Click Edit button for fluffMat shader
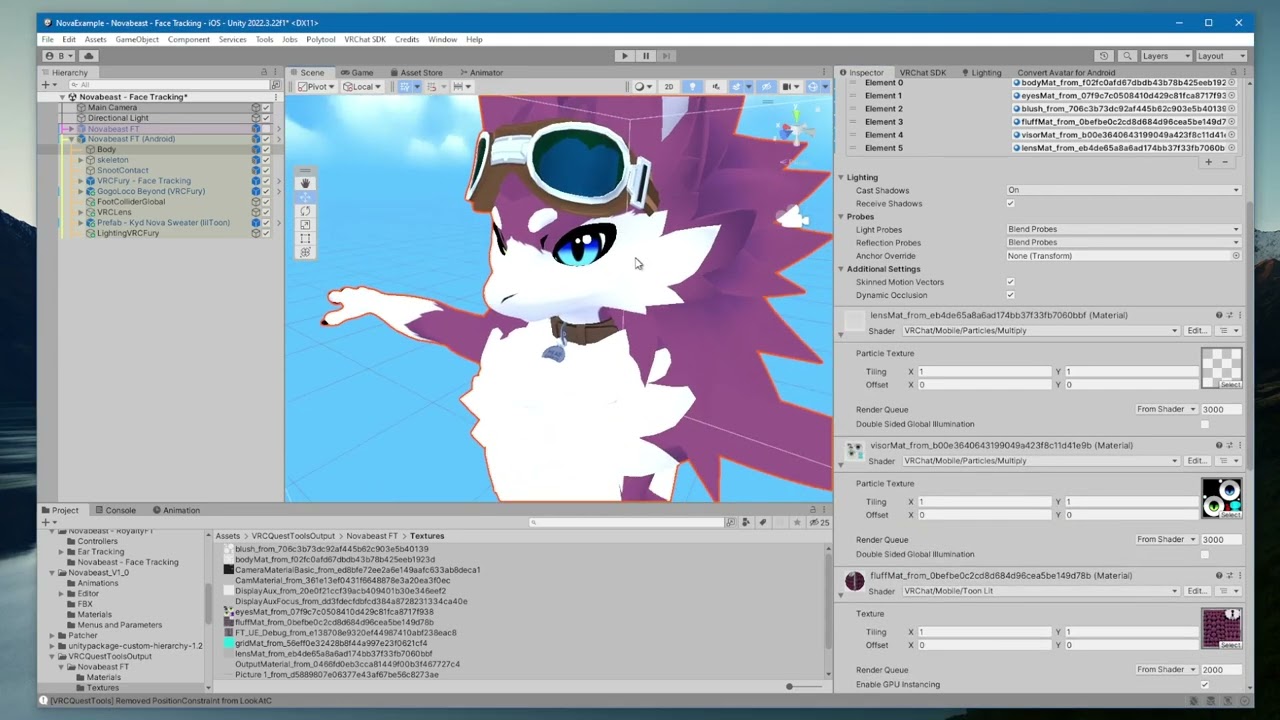1280x720 pixels. pos(1196,591)
